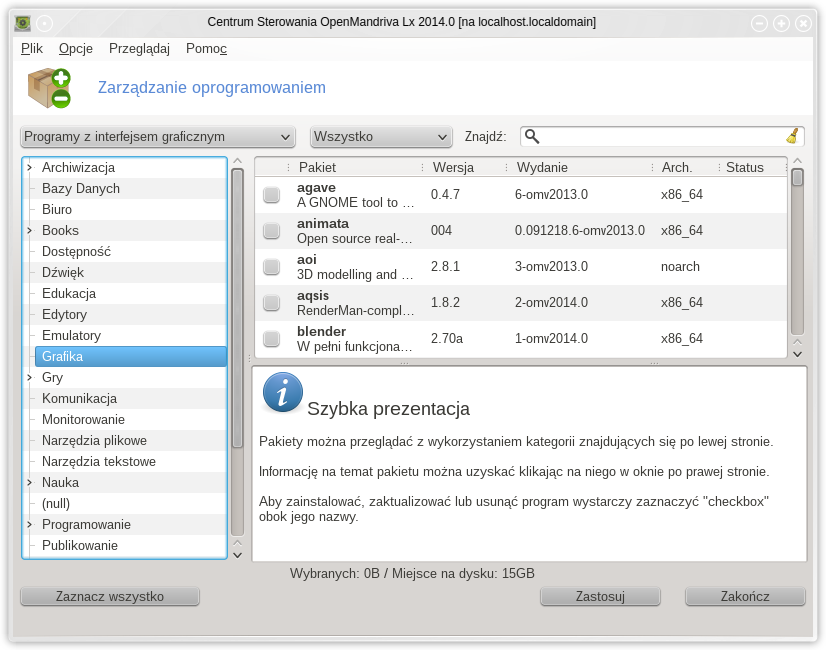
Task: Open the 'Programy z interfejsem graficznym' dropdown
Action: tap(158, 137)
